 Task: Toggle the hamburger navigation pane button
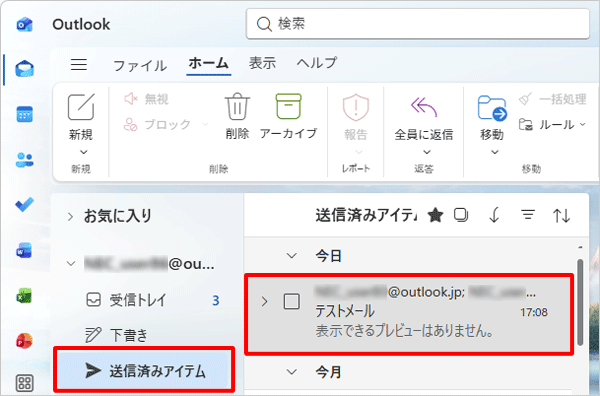tap(79, 64)
